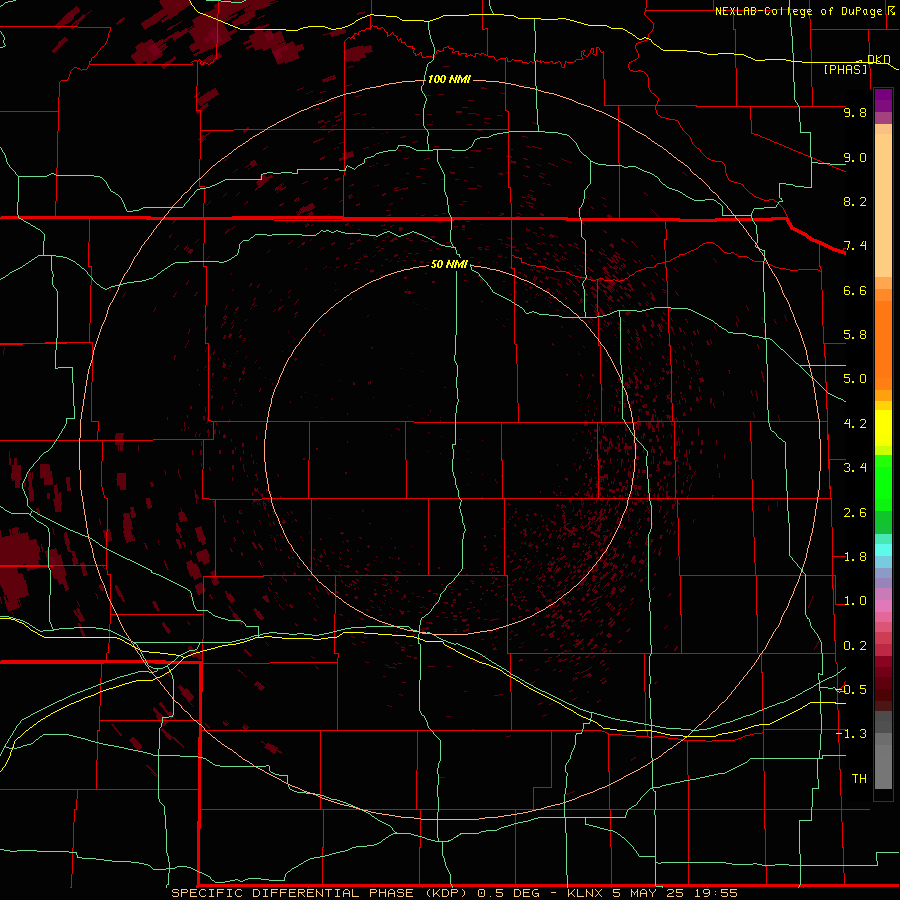Click the 5.0 value on the color scale
The width and height of the screenshot is (900, 900).
855,379
